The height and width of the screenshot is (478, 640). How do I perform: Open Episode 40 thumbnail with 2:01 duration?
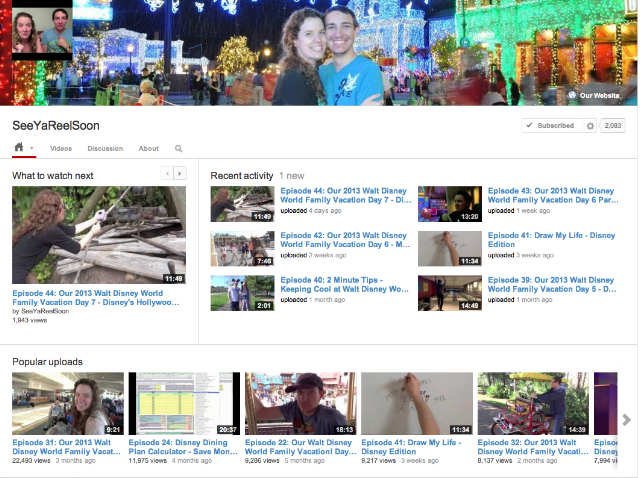242,293
